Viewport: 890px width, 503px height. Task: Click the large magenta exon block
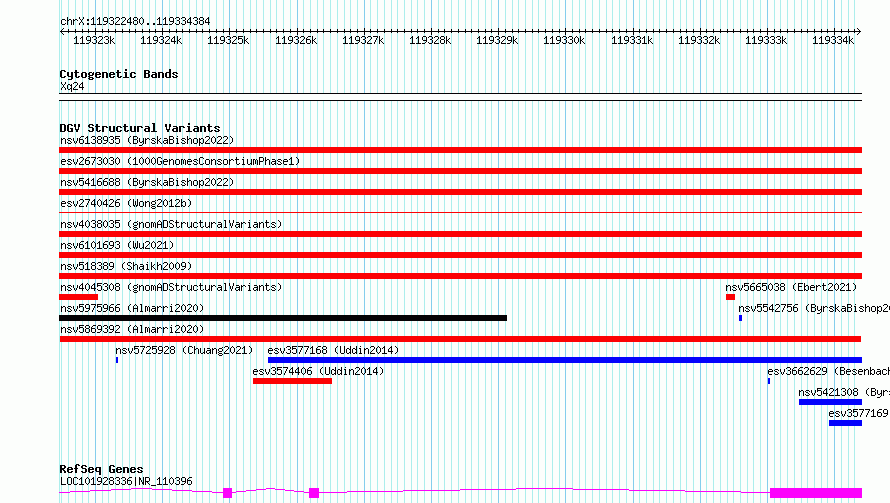(x=816, y=493)
